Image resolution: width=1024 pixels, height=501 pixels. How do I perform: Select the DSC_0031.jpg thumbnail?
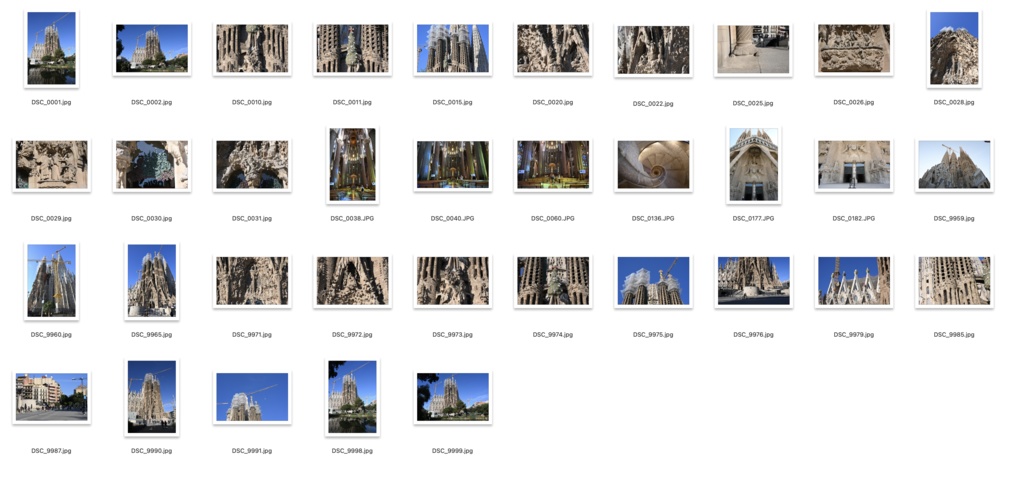[x=252, y=165]
